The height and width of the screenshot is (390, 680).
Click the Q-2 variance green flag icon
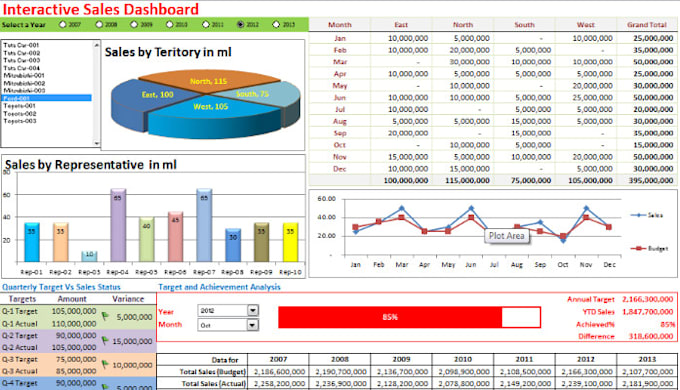click(x=105, y=341)
